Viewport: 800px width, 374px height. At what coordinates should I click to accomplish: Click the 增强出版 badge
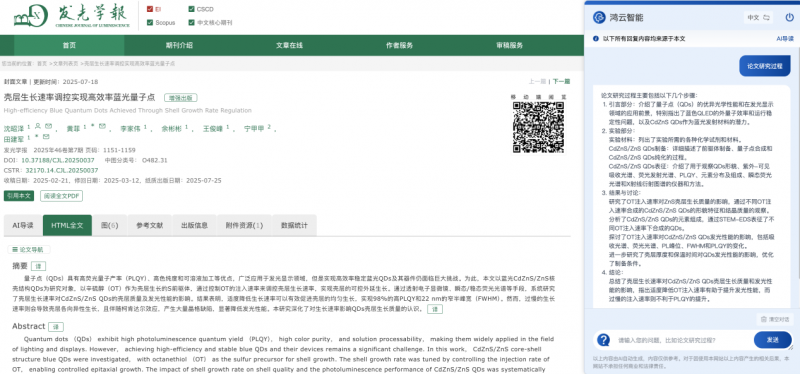point(181,98)
